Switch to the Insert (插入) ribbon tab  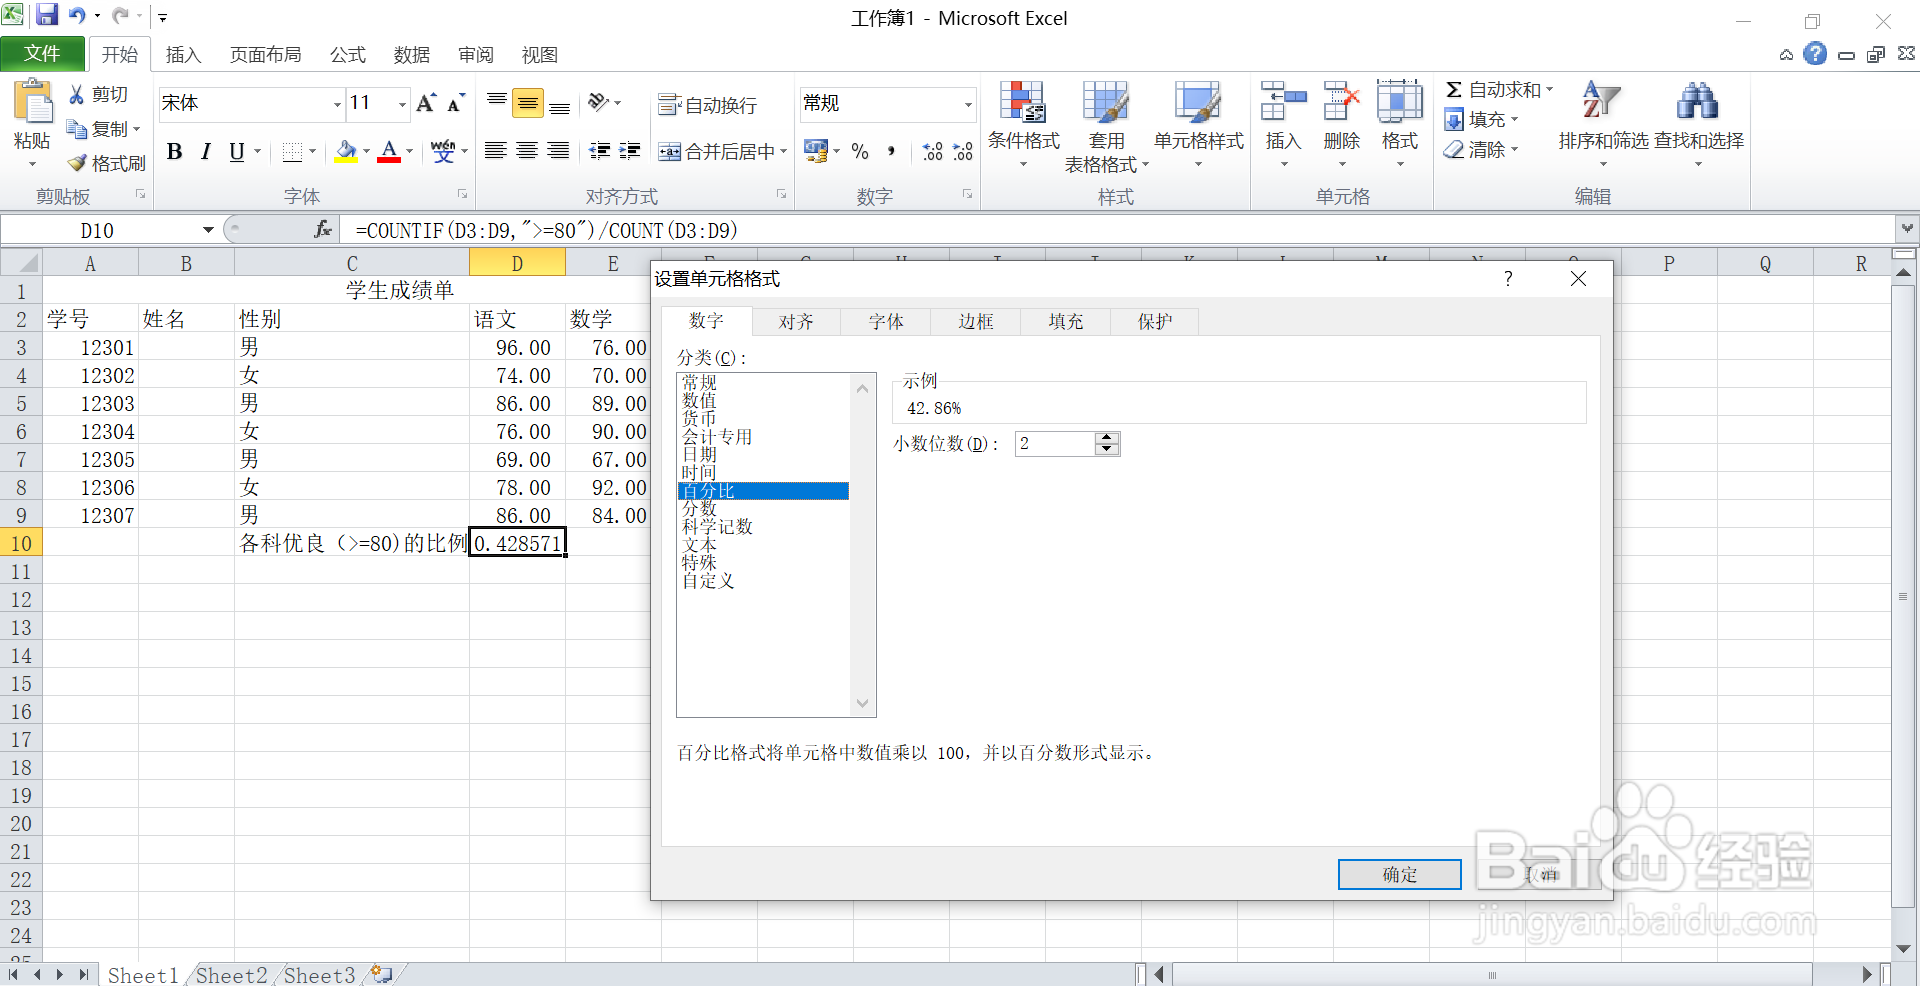coord(183,55)
